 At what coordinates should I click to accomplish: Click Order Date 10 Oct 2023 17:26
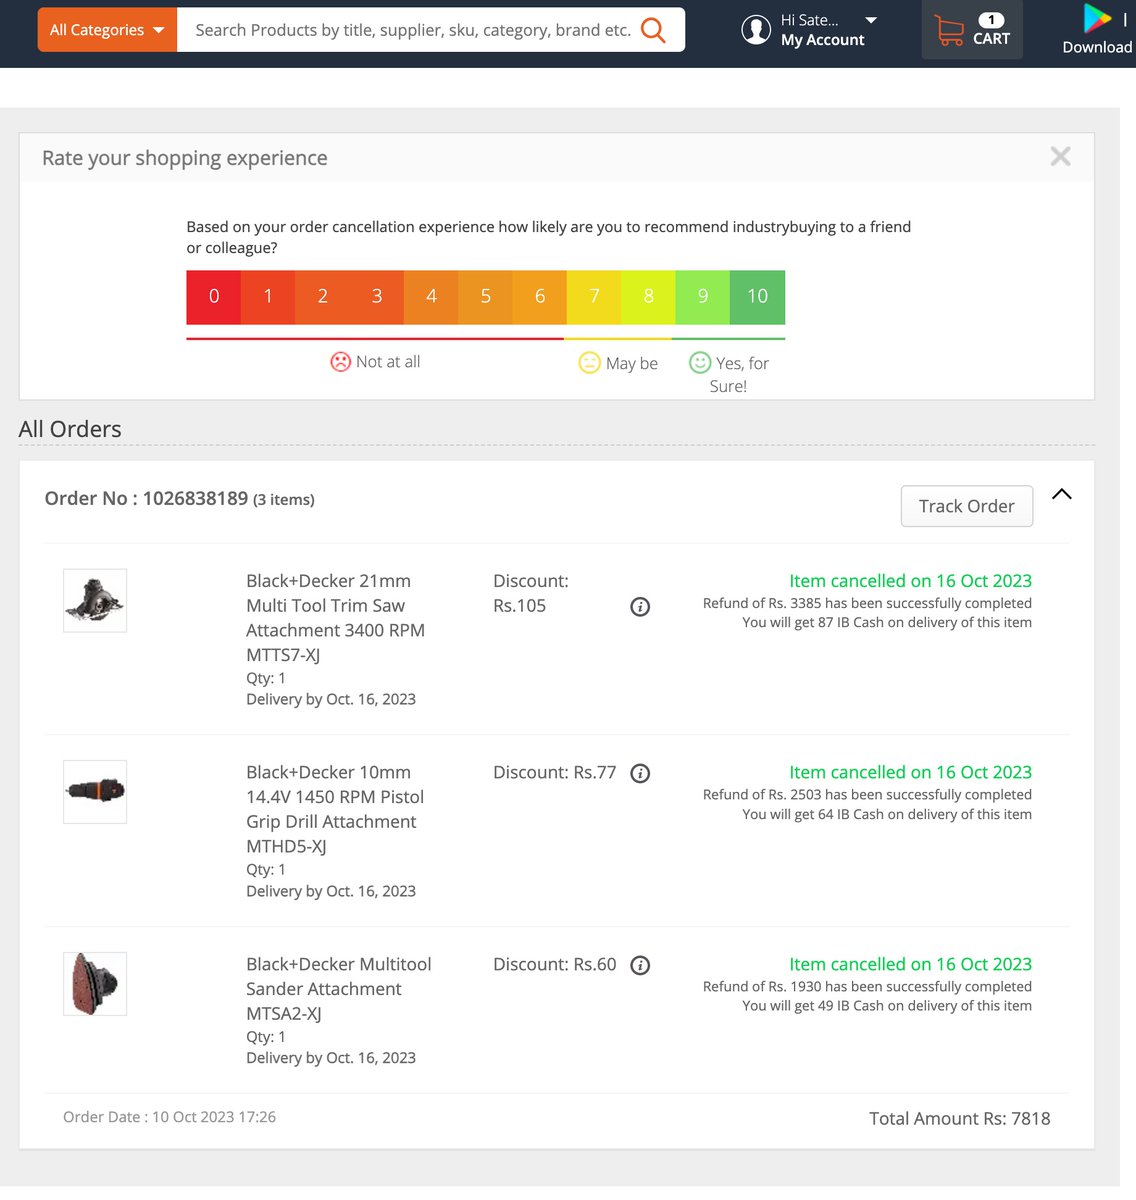169,1117
